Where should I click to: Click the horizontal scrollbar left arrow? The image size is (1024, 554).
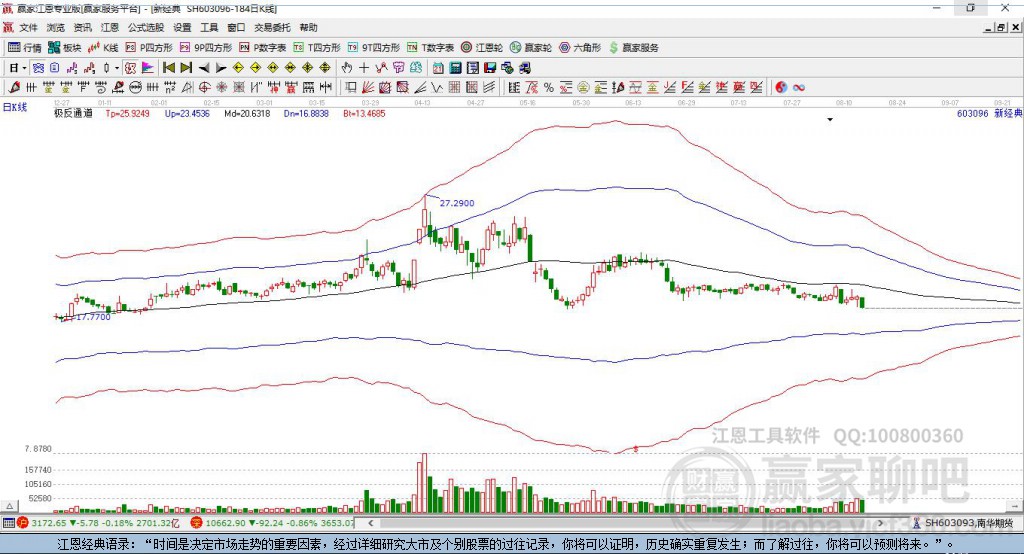coord(370,523)
